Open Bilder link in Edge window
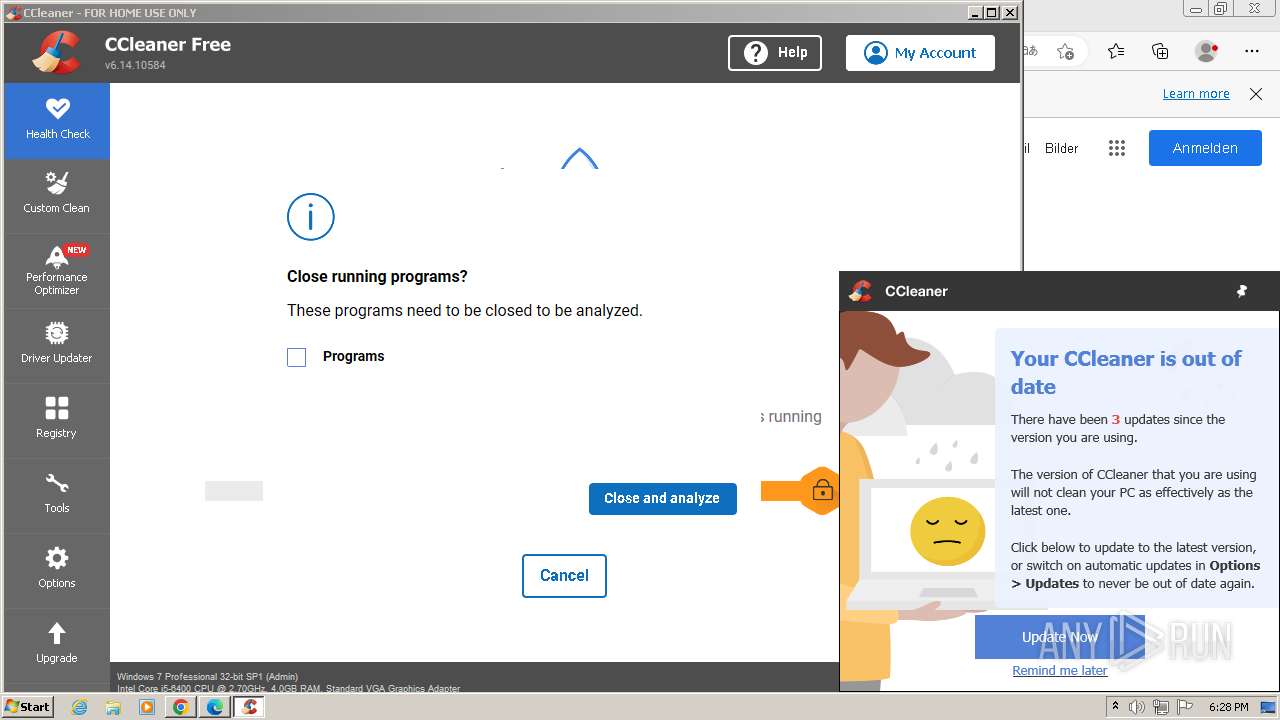 (1061, 148)
